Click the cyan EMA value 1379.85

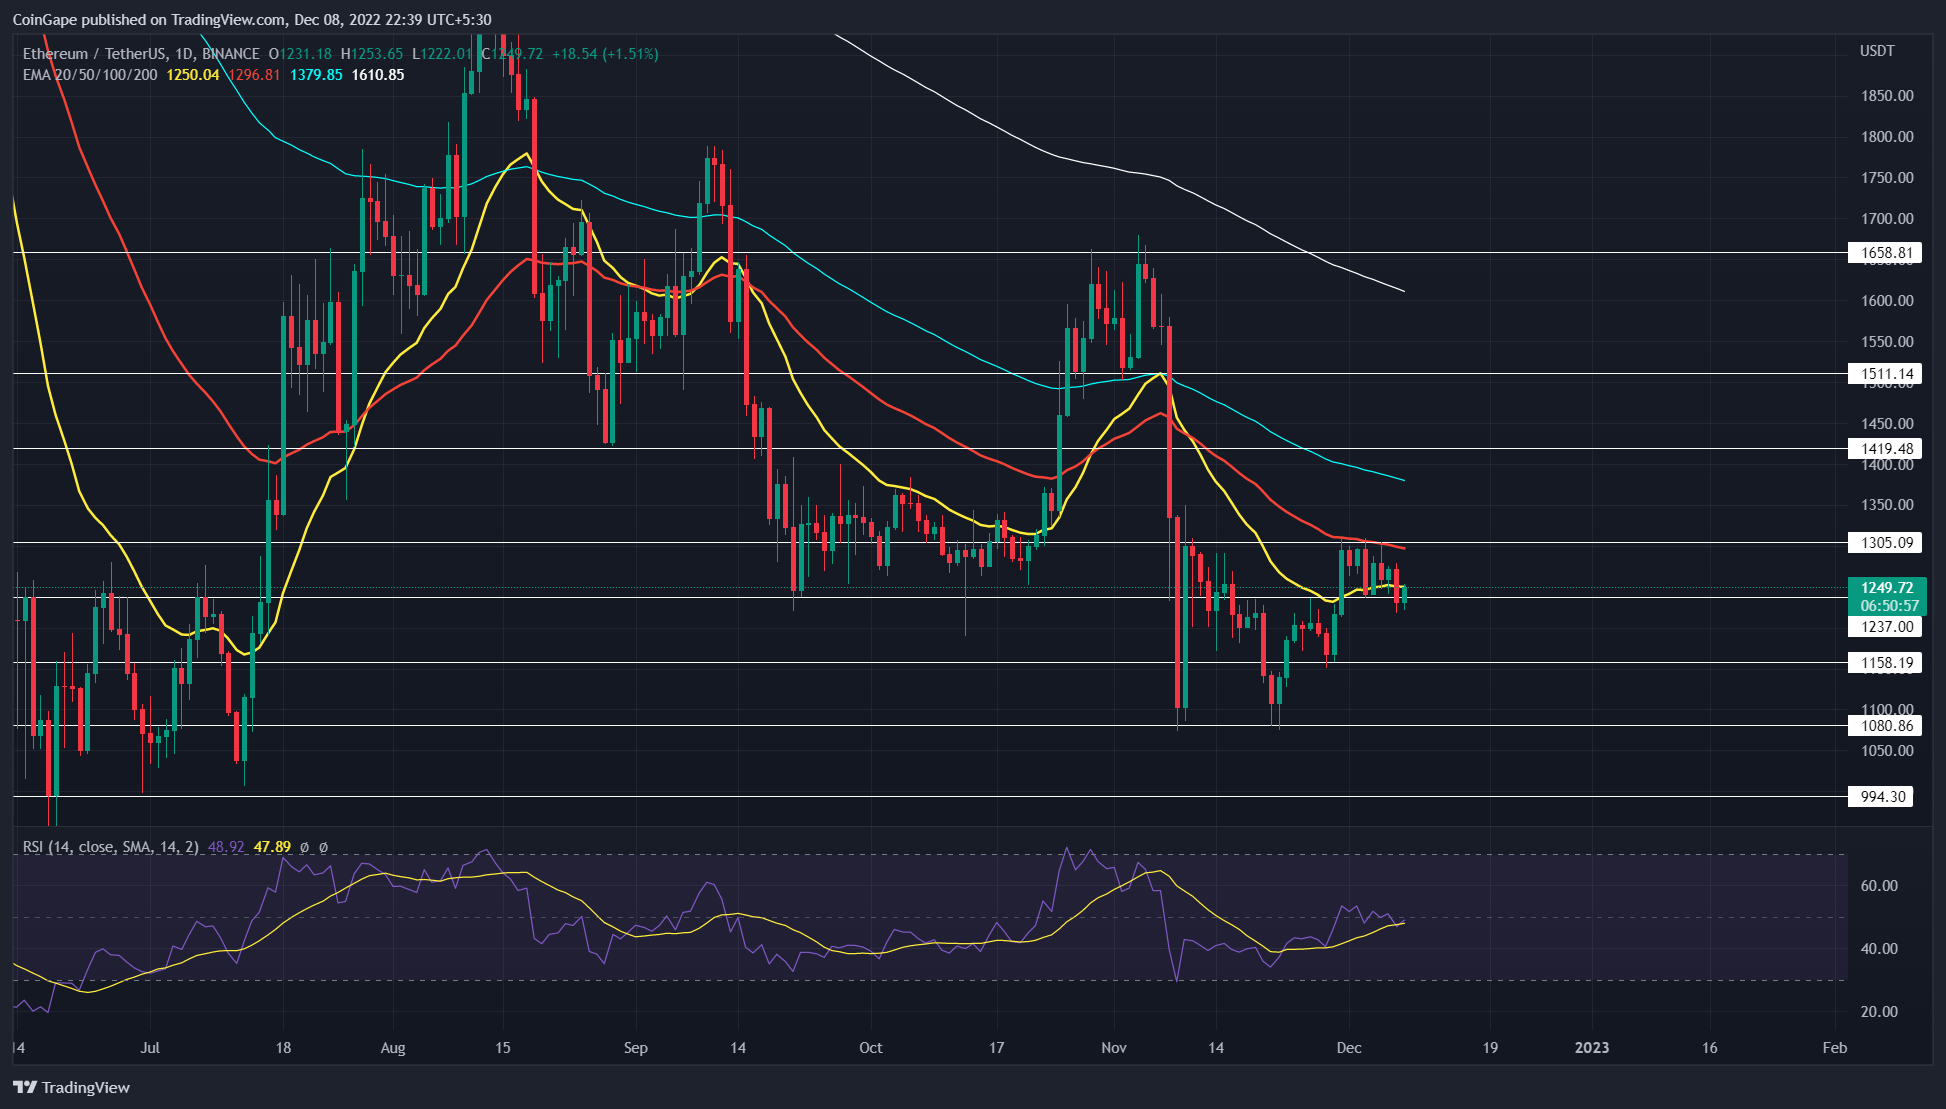point(316,75)
